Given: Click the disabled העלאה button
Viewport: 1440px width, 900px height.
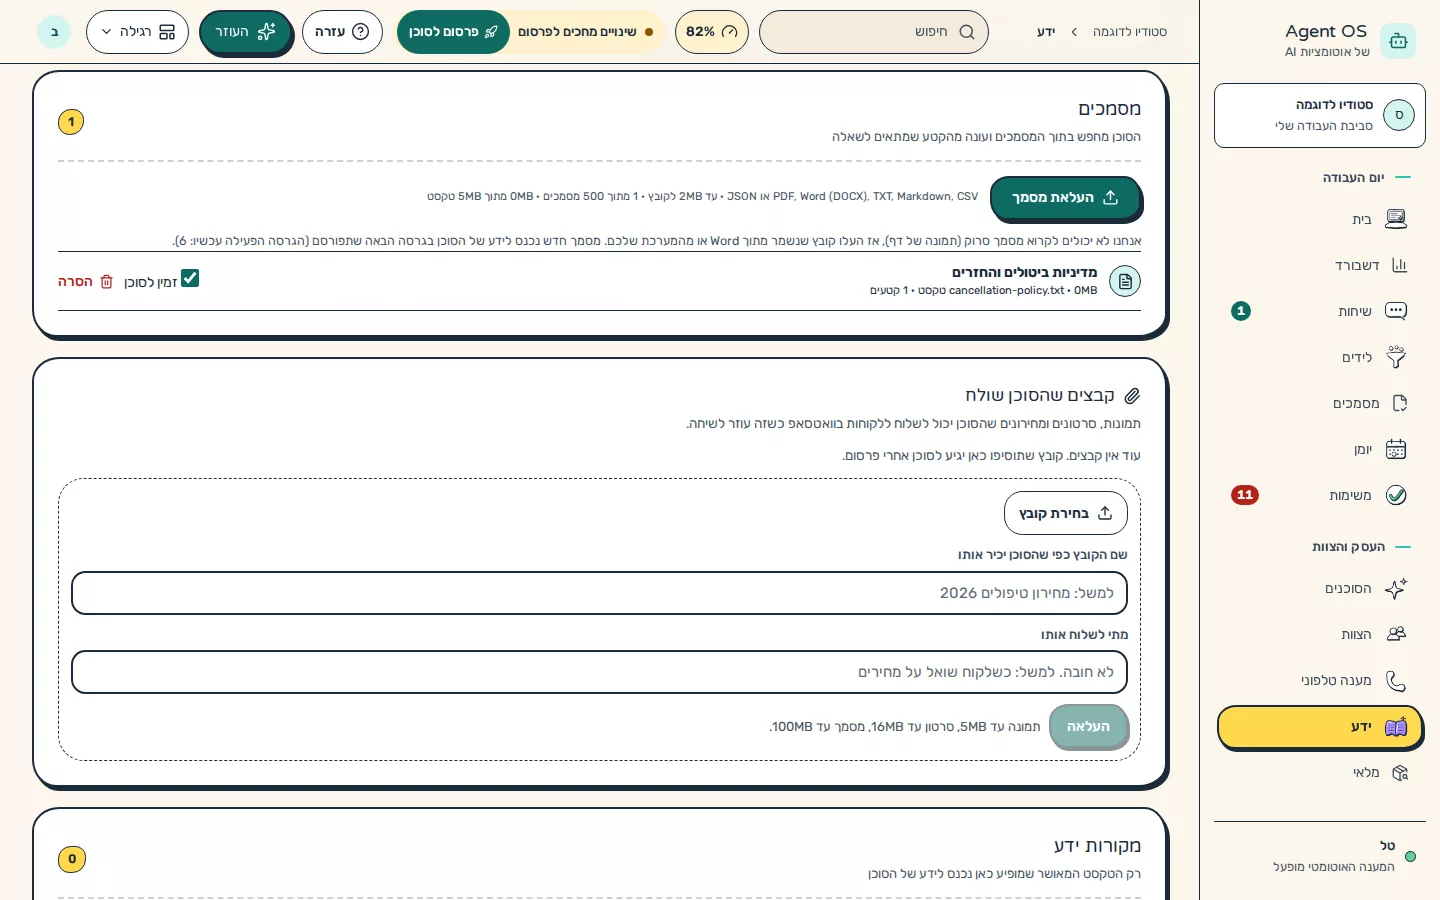Looking at the screenshot, I should (1088, 727).
